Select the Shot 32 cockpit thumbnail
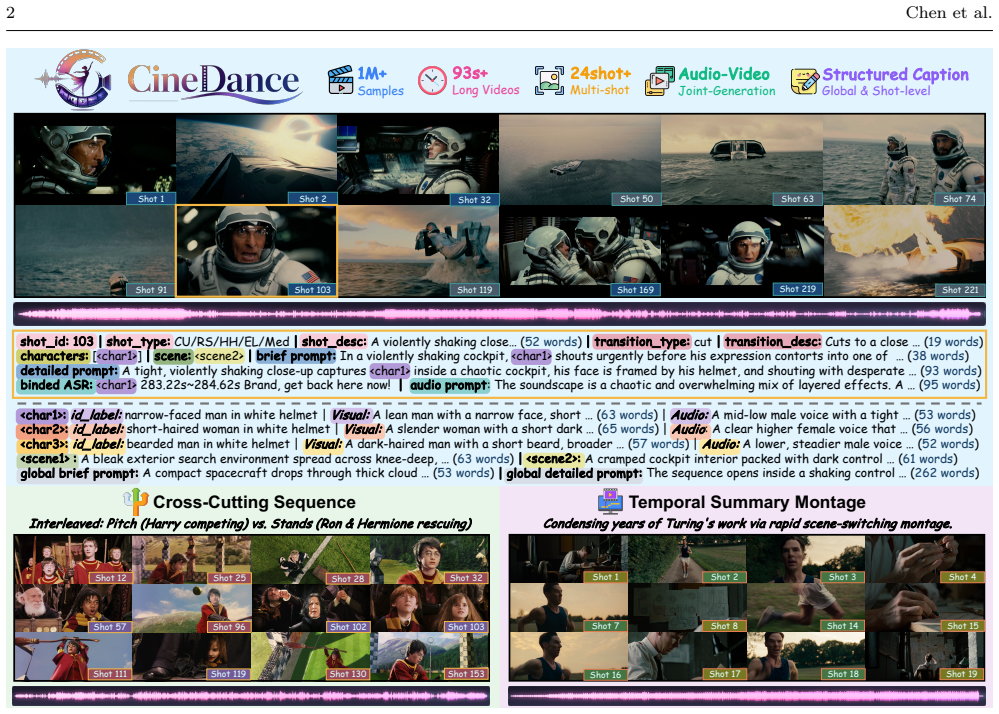The height and width of the screenshot is (714, 999). tap(418, 159)
